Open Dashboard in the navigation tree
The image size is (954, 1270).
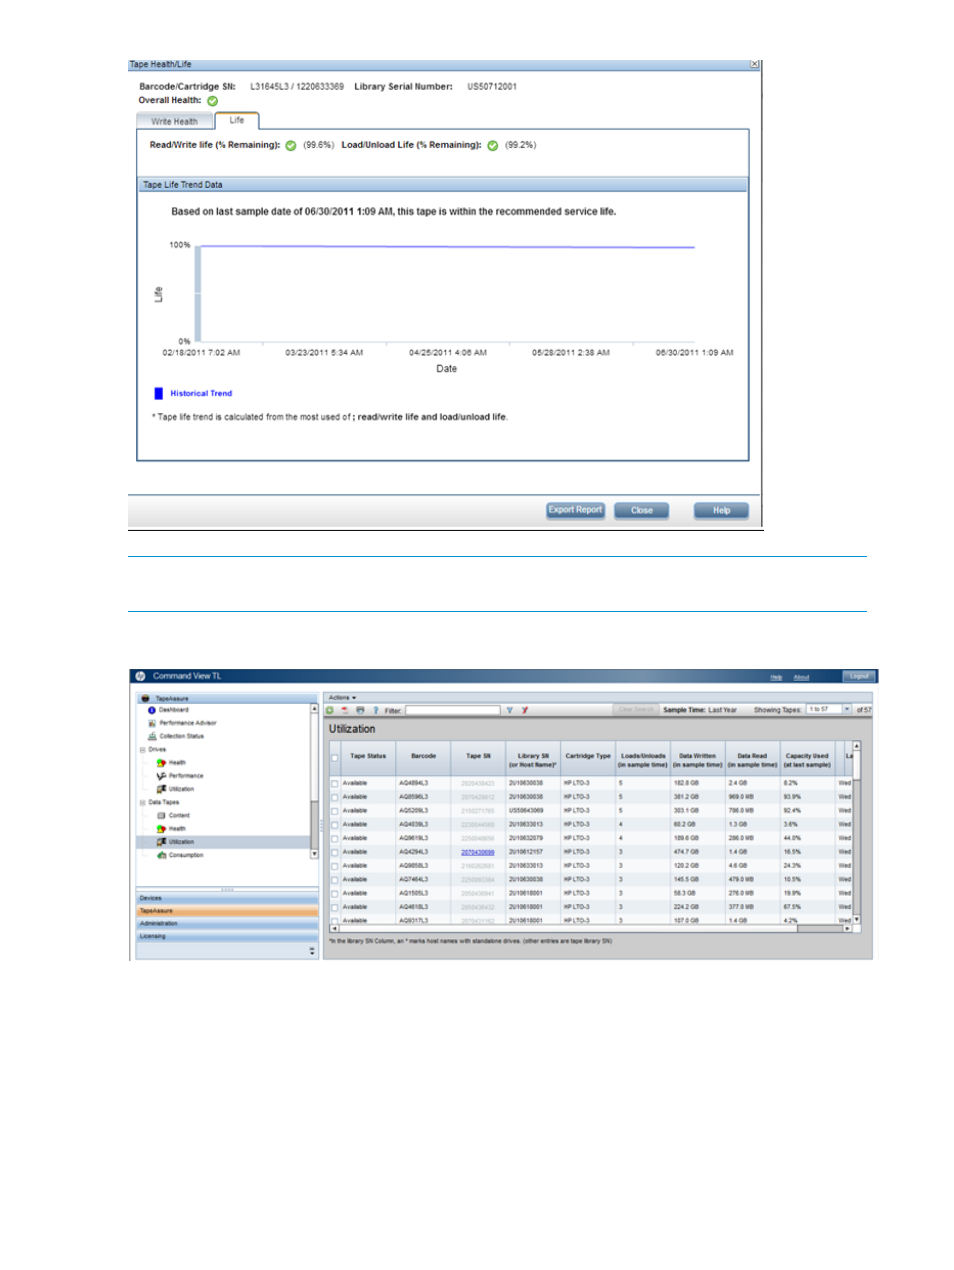pos(173,710)
